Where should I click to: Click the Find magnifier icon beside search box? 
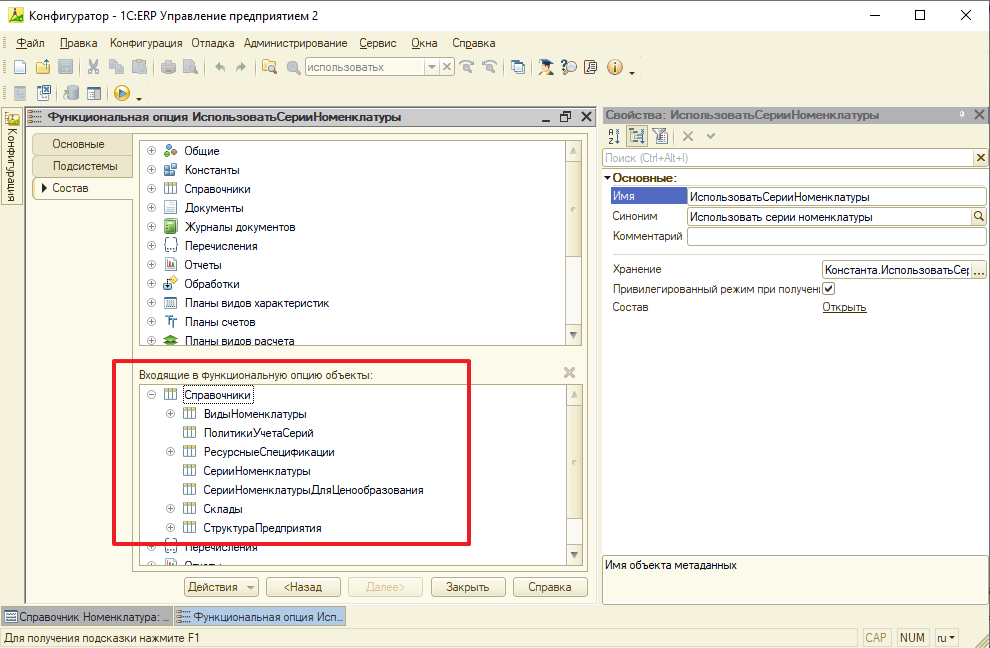click(x=294, y=67)
